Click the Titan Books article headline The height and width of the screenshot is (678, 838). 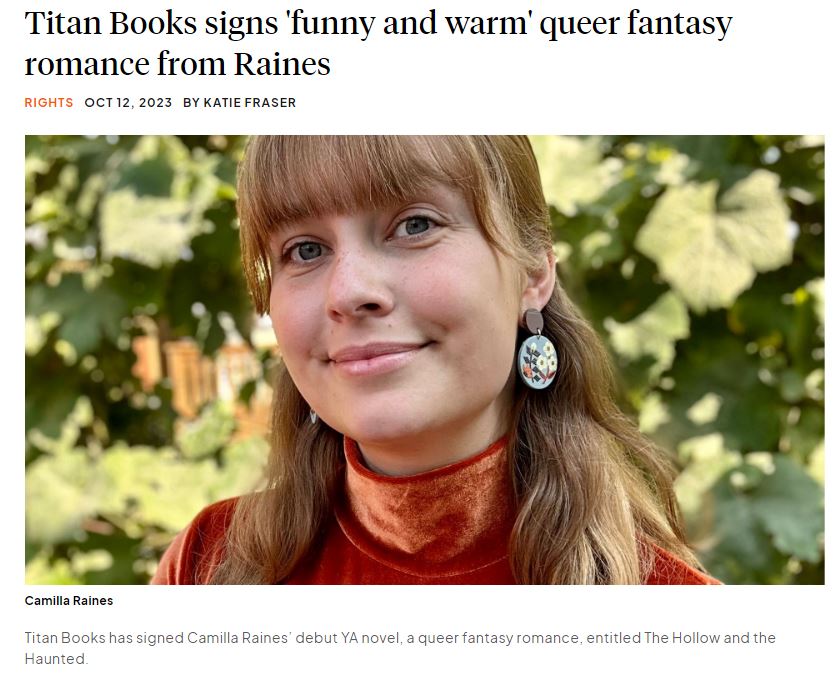click(x=378, y=43)
